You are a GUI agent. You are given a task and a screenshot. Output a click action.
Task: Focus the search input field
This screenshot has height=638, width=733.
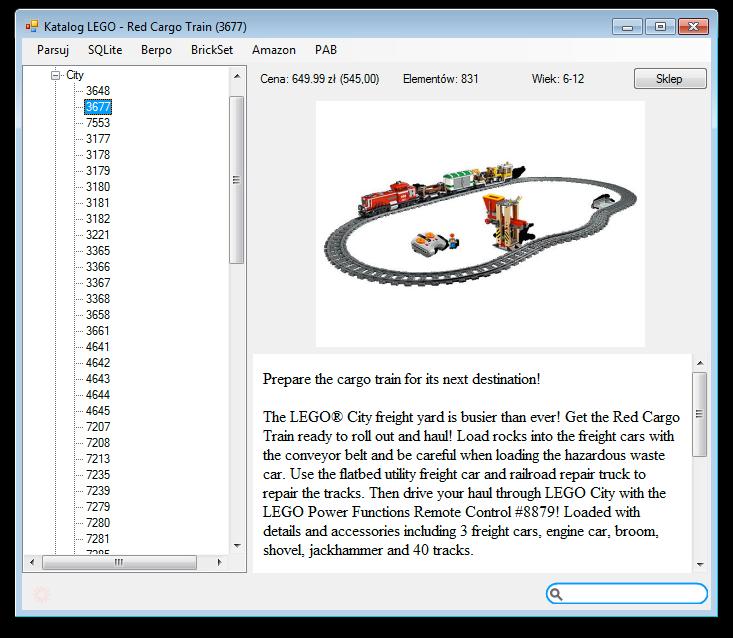626,594
